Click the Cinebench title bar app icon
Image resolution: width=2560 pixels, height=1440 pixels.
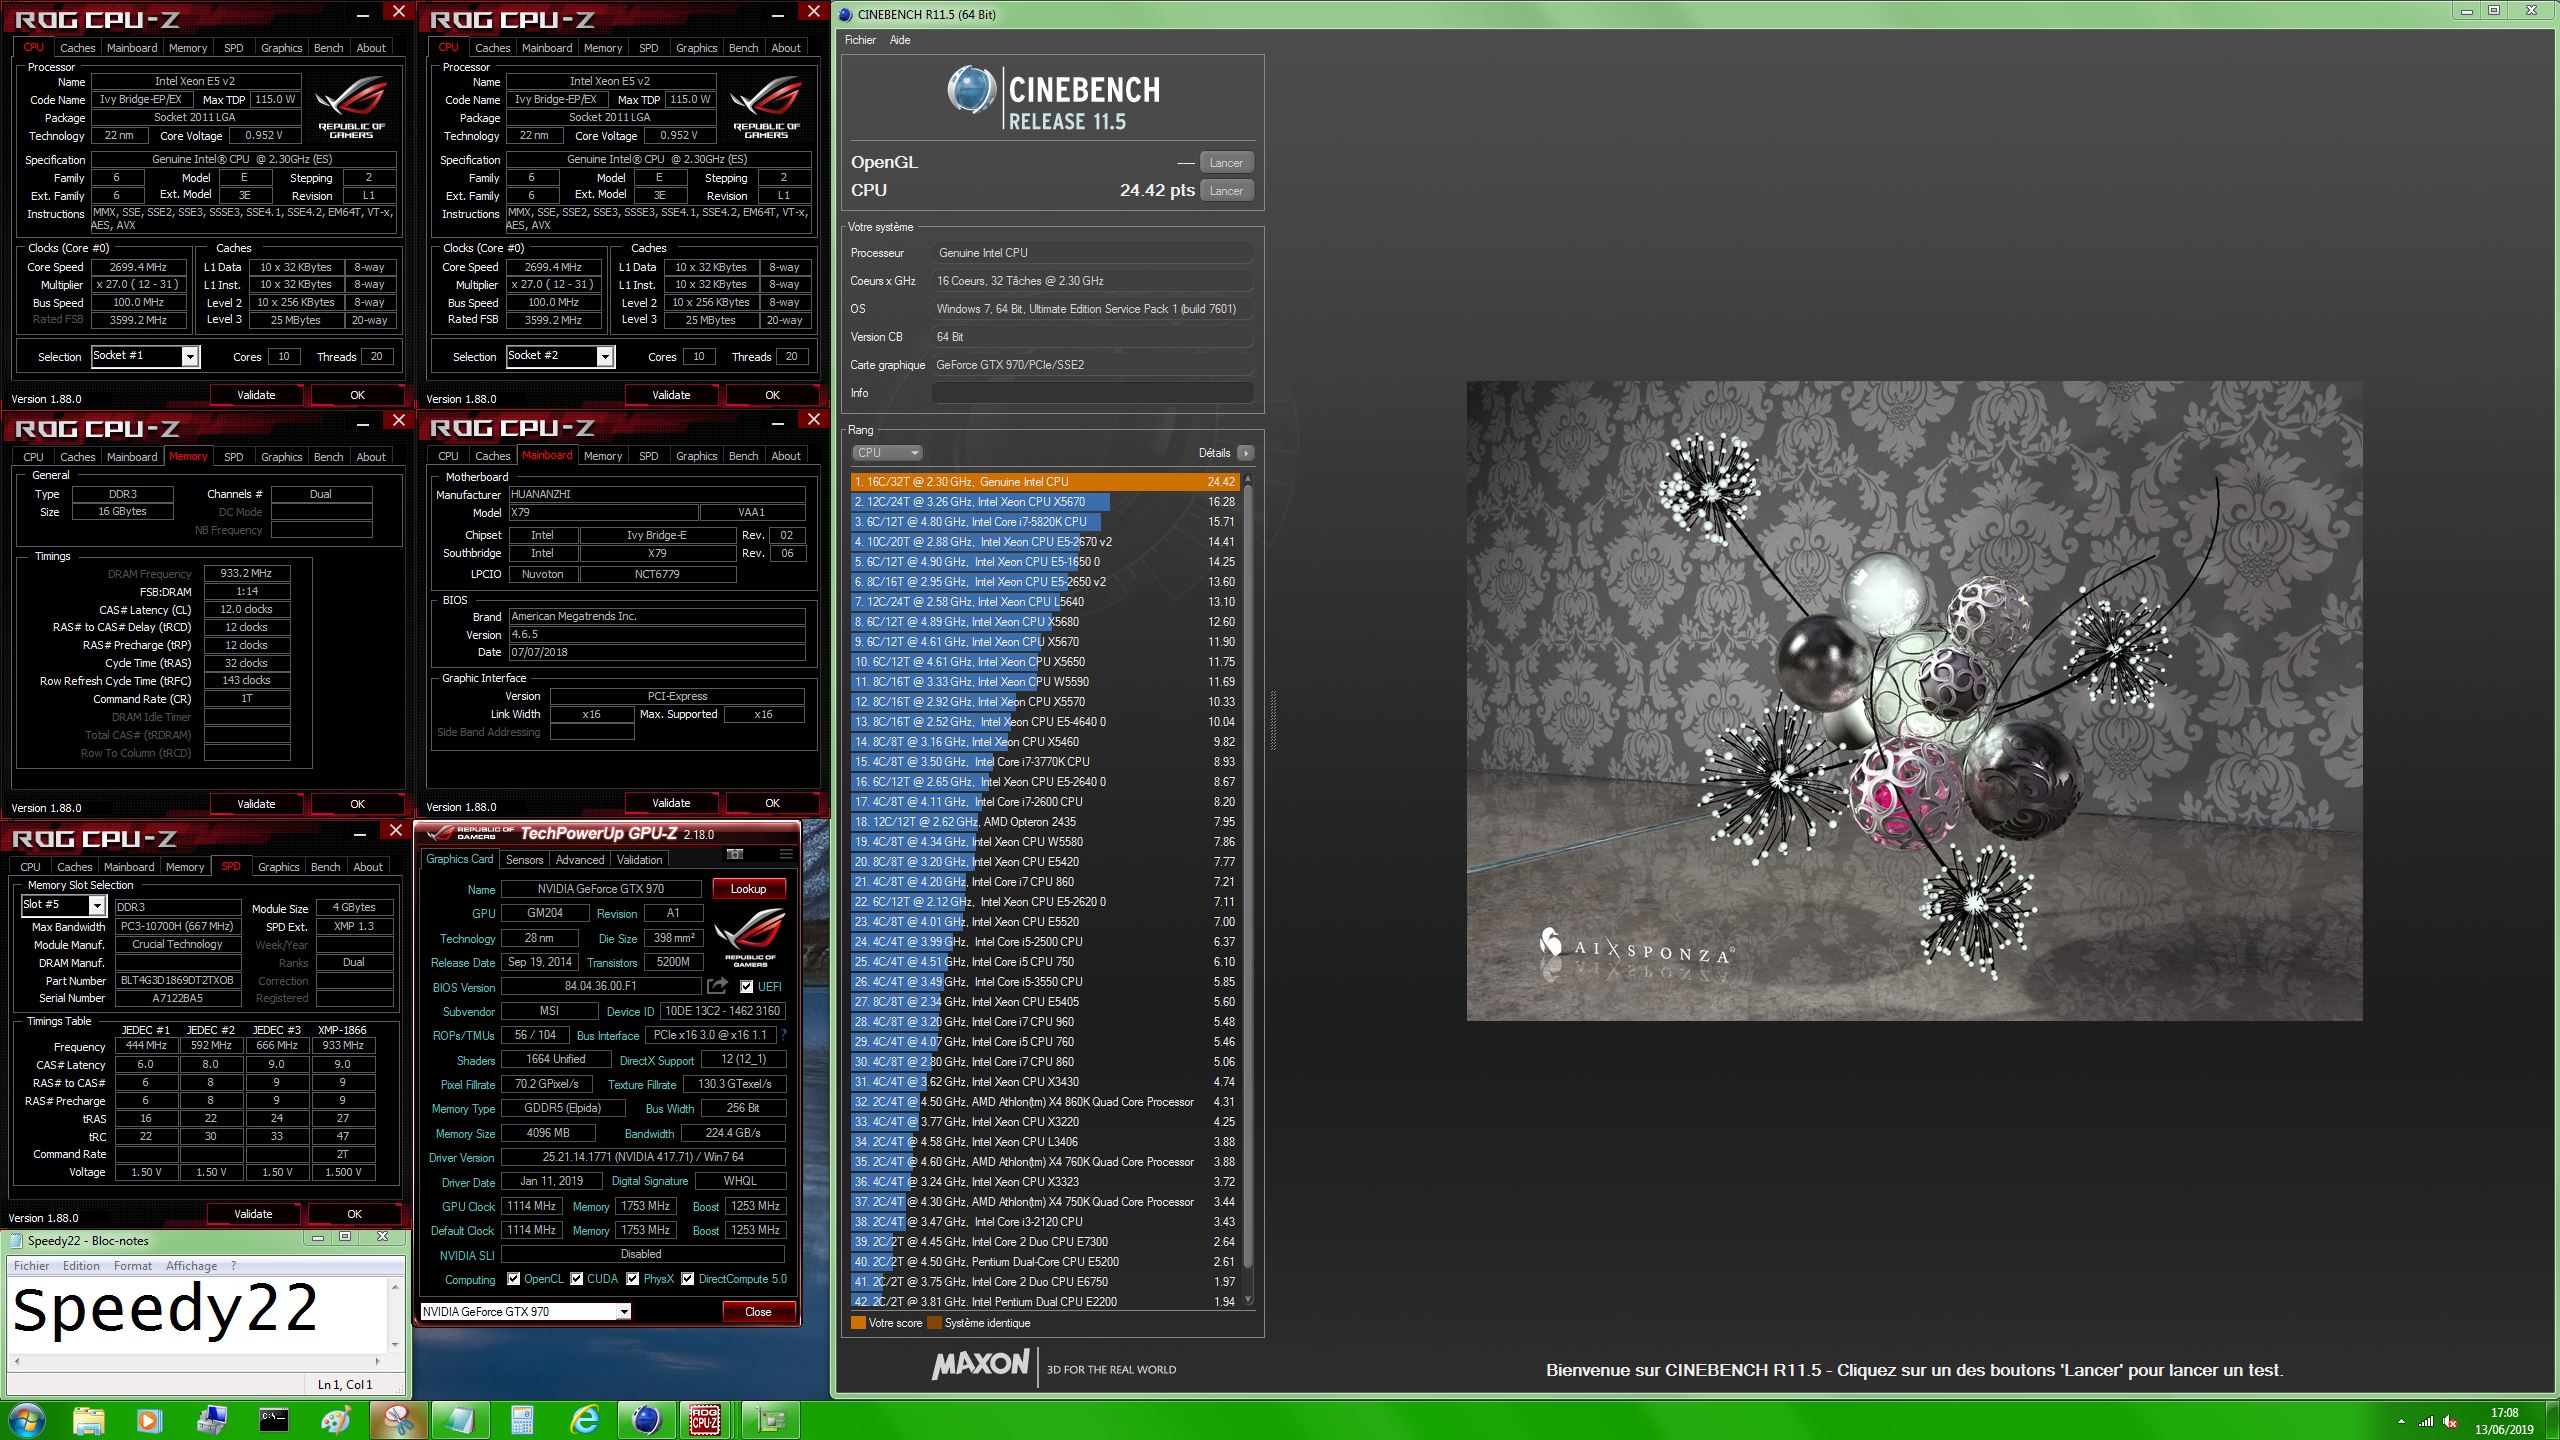point(845,14)
